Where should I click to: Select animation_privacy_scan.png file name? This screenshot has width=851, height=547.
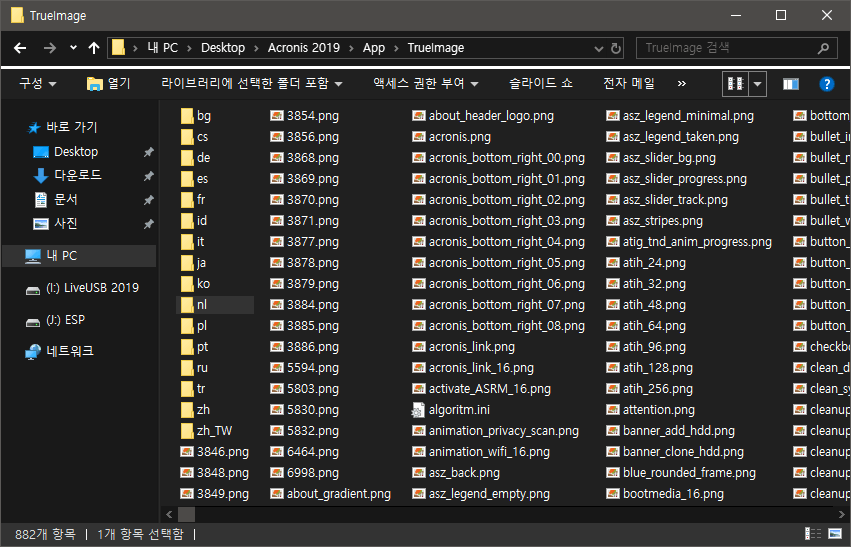click(504, 431)
